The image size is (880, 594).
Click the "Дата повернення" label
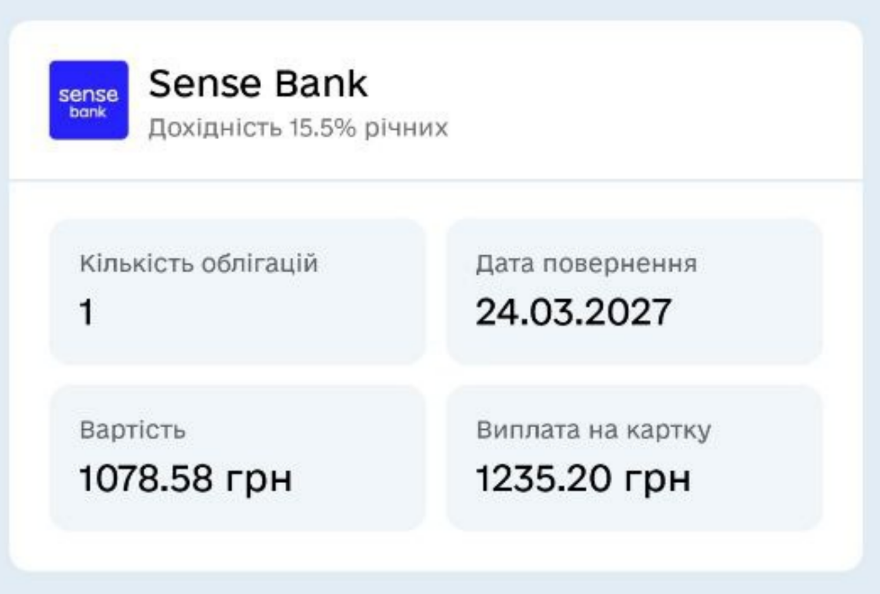pos(585,265)
